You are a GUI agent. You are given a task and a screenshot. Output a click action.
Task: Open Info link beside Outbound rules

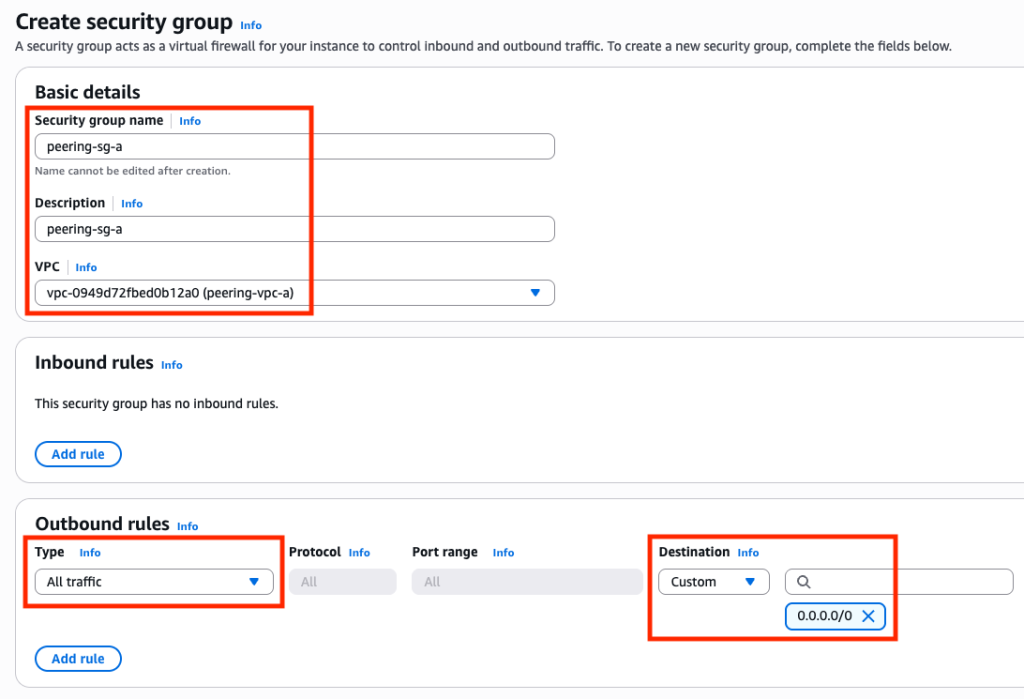[x=187, y=527]
